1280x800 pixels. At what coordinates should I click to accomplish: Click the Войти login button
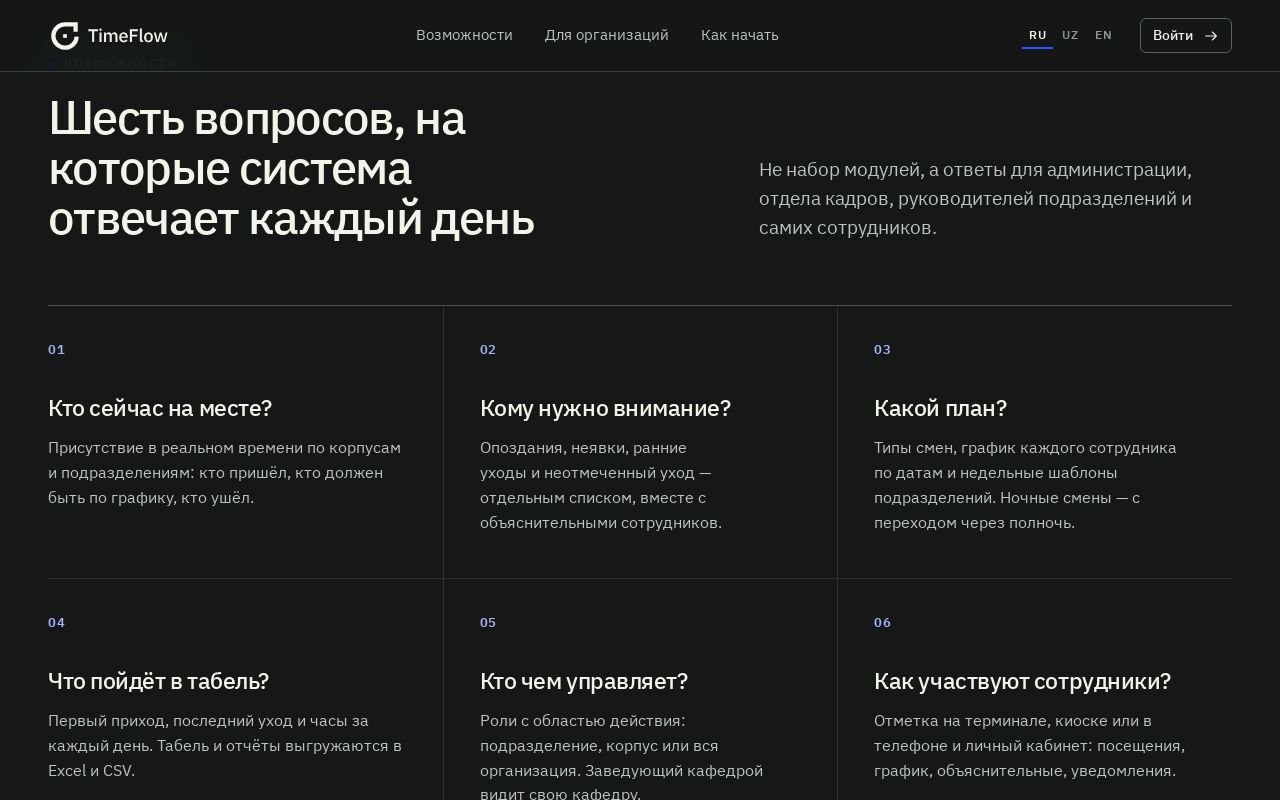pyautogui.click(x=1186, y=36)
